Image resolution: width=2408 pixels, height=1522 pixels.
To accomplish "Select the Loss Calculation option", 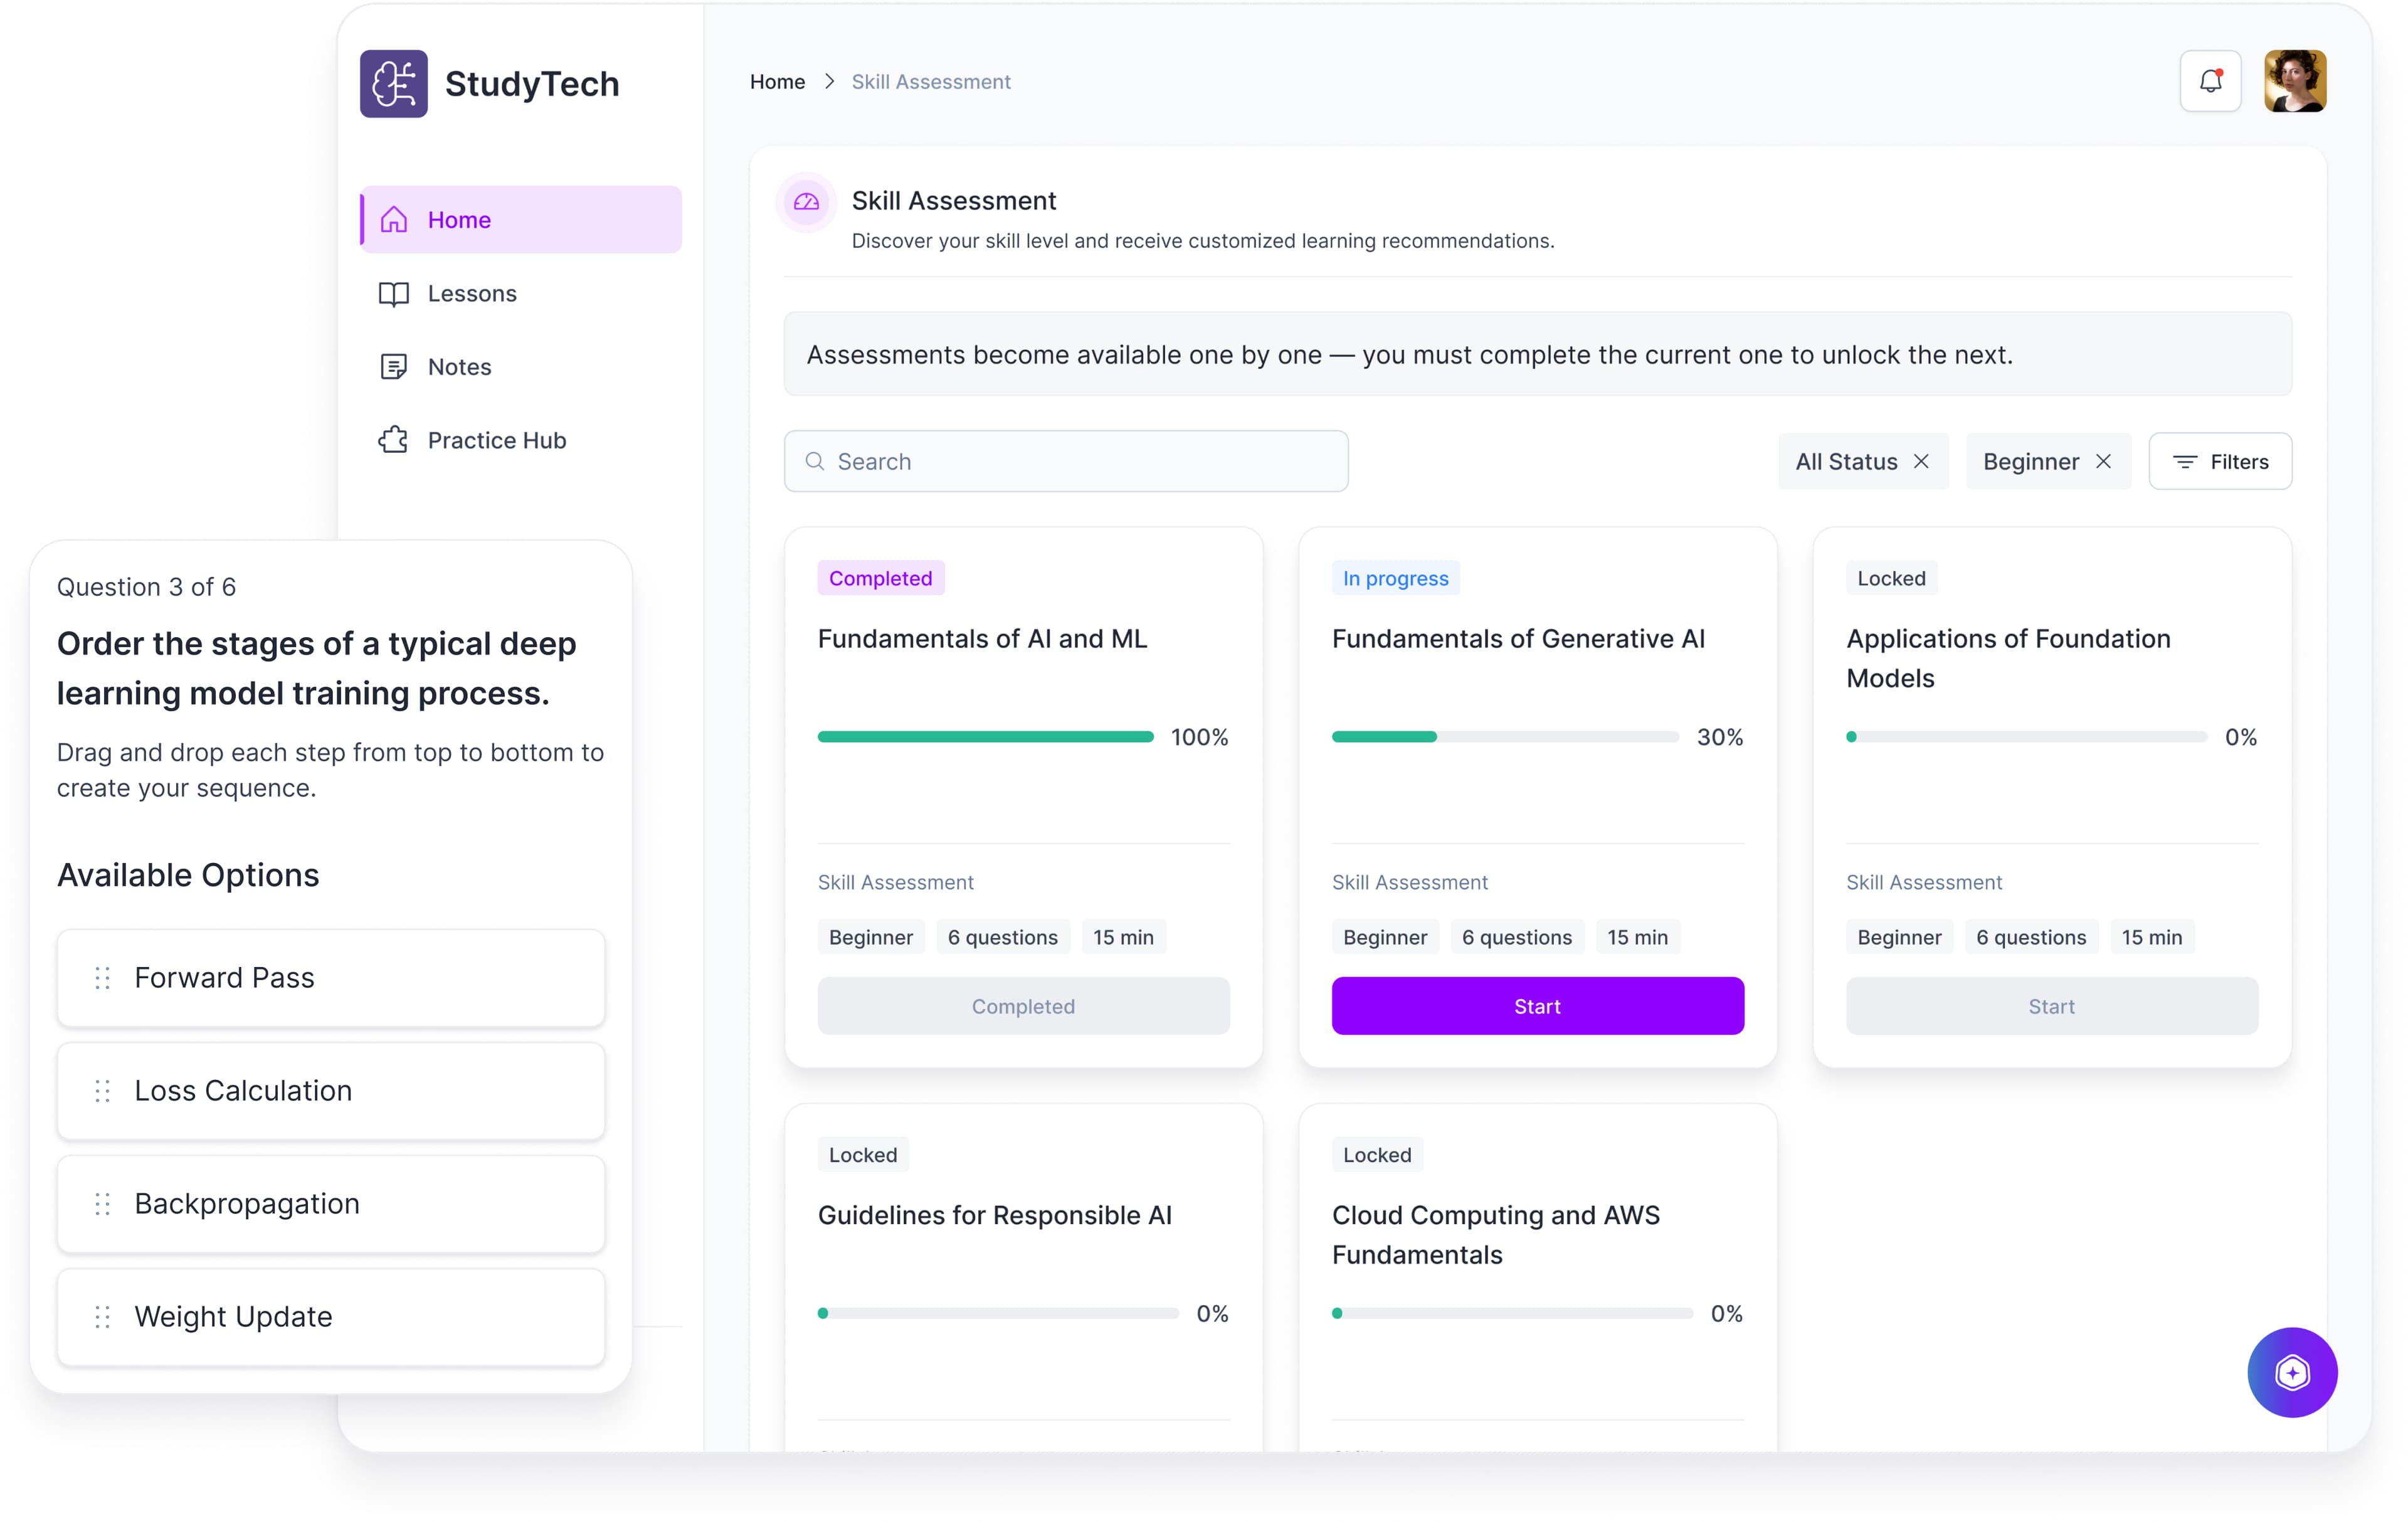I will 331,1091.
